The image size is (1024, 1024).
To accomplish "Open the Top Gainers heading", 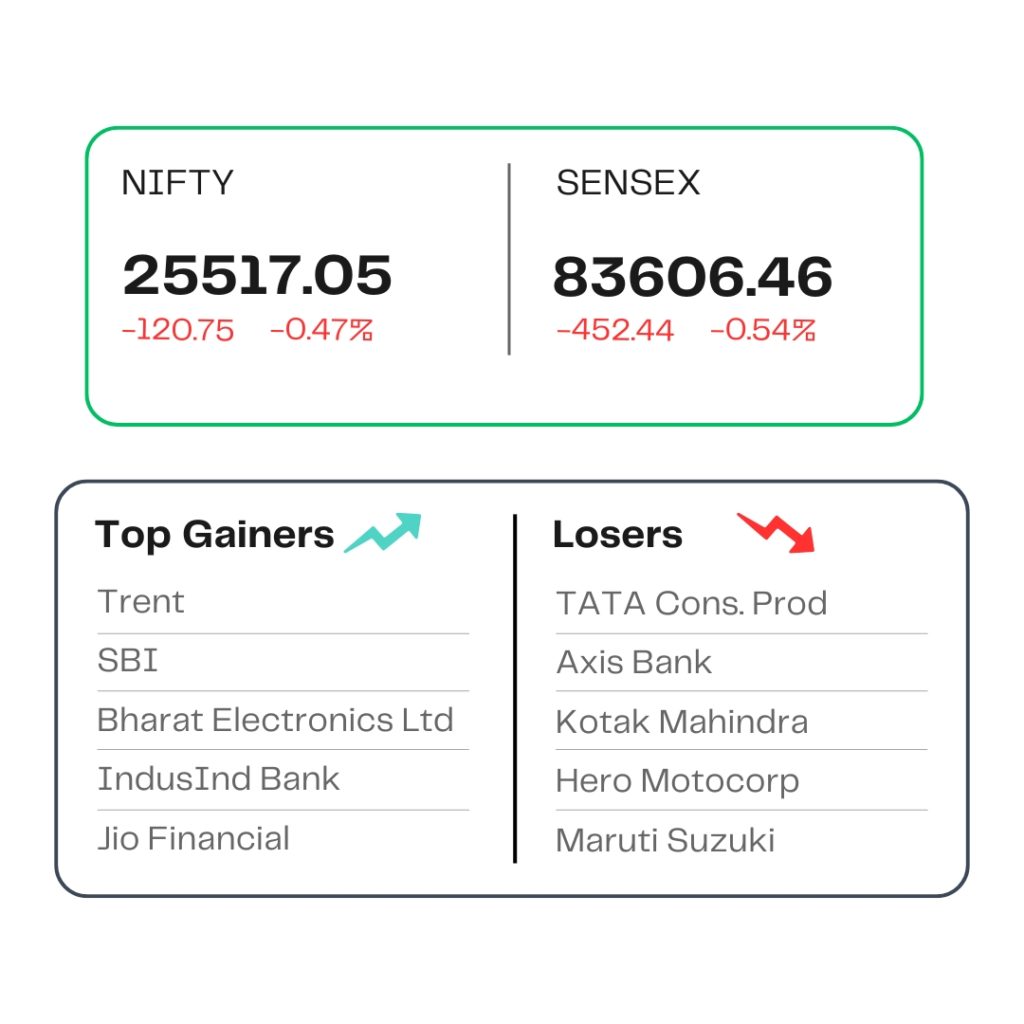I will point(214,535).
